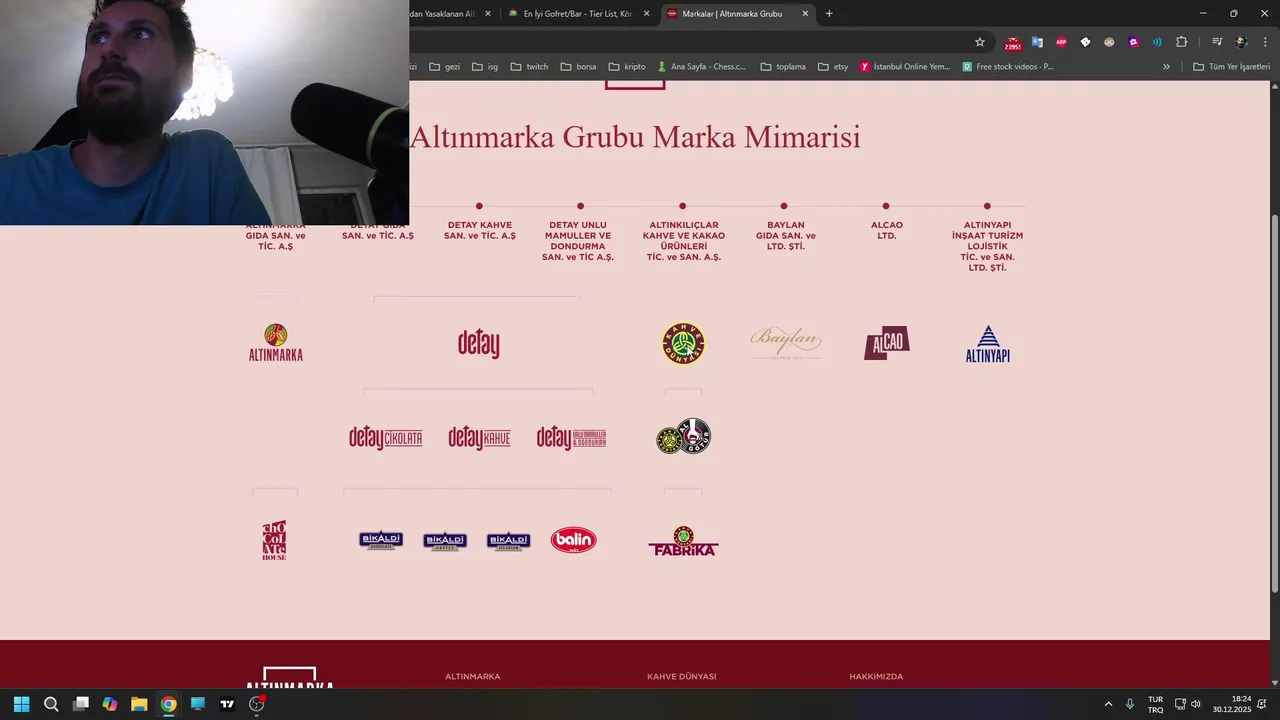Open the taskbar clock showing 18:24
1280x720 pixels.
pyautogui.click(x=1232, y=704)
